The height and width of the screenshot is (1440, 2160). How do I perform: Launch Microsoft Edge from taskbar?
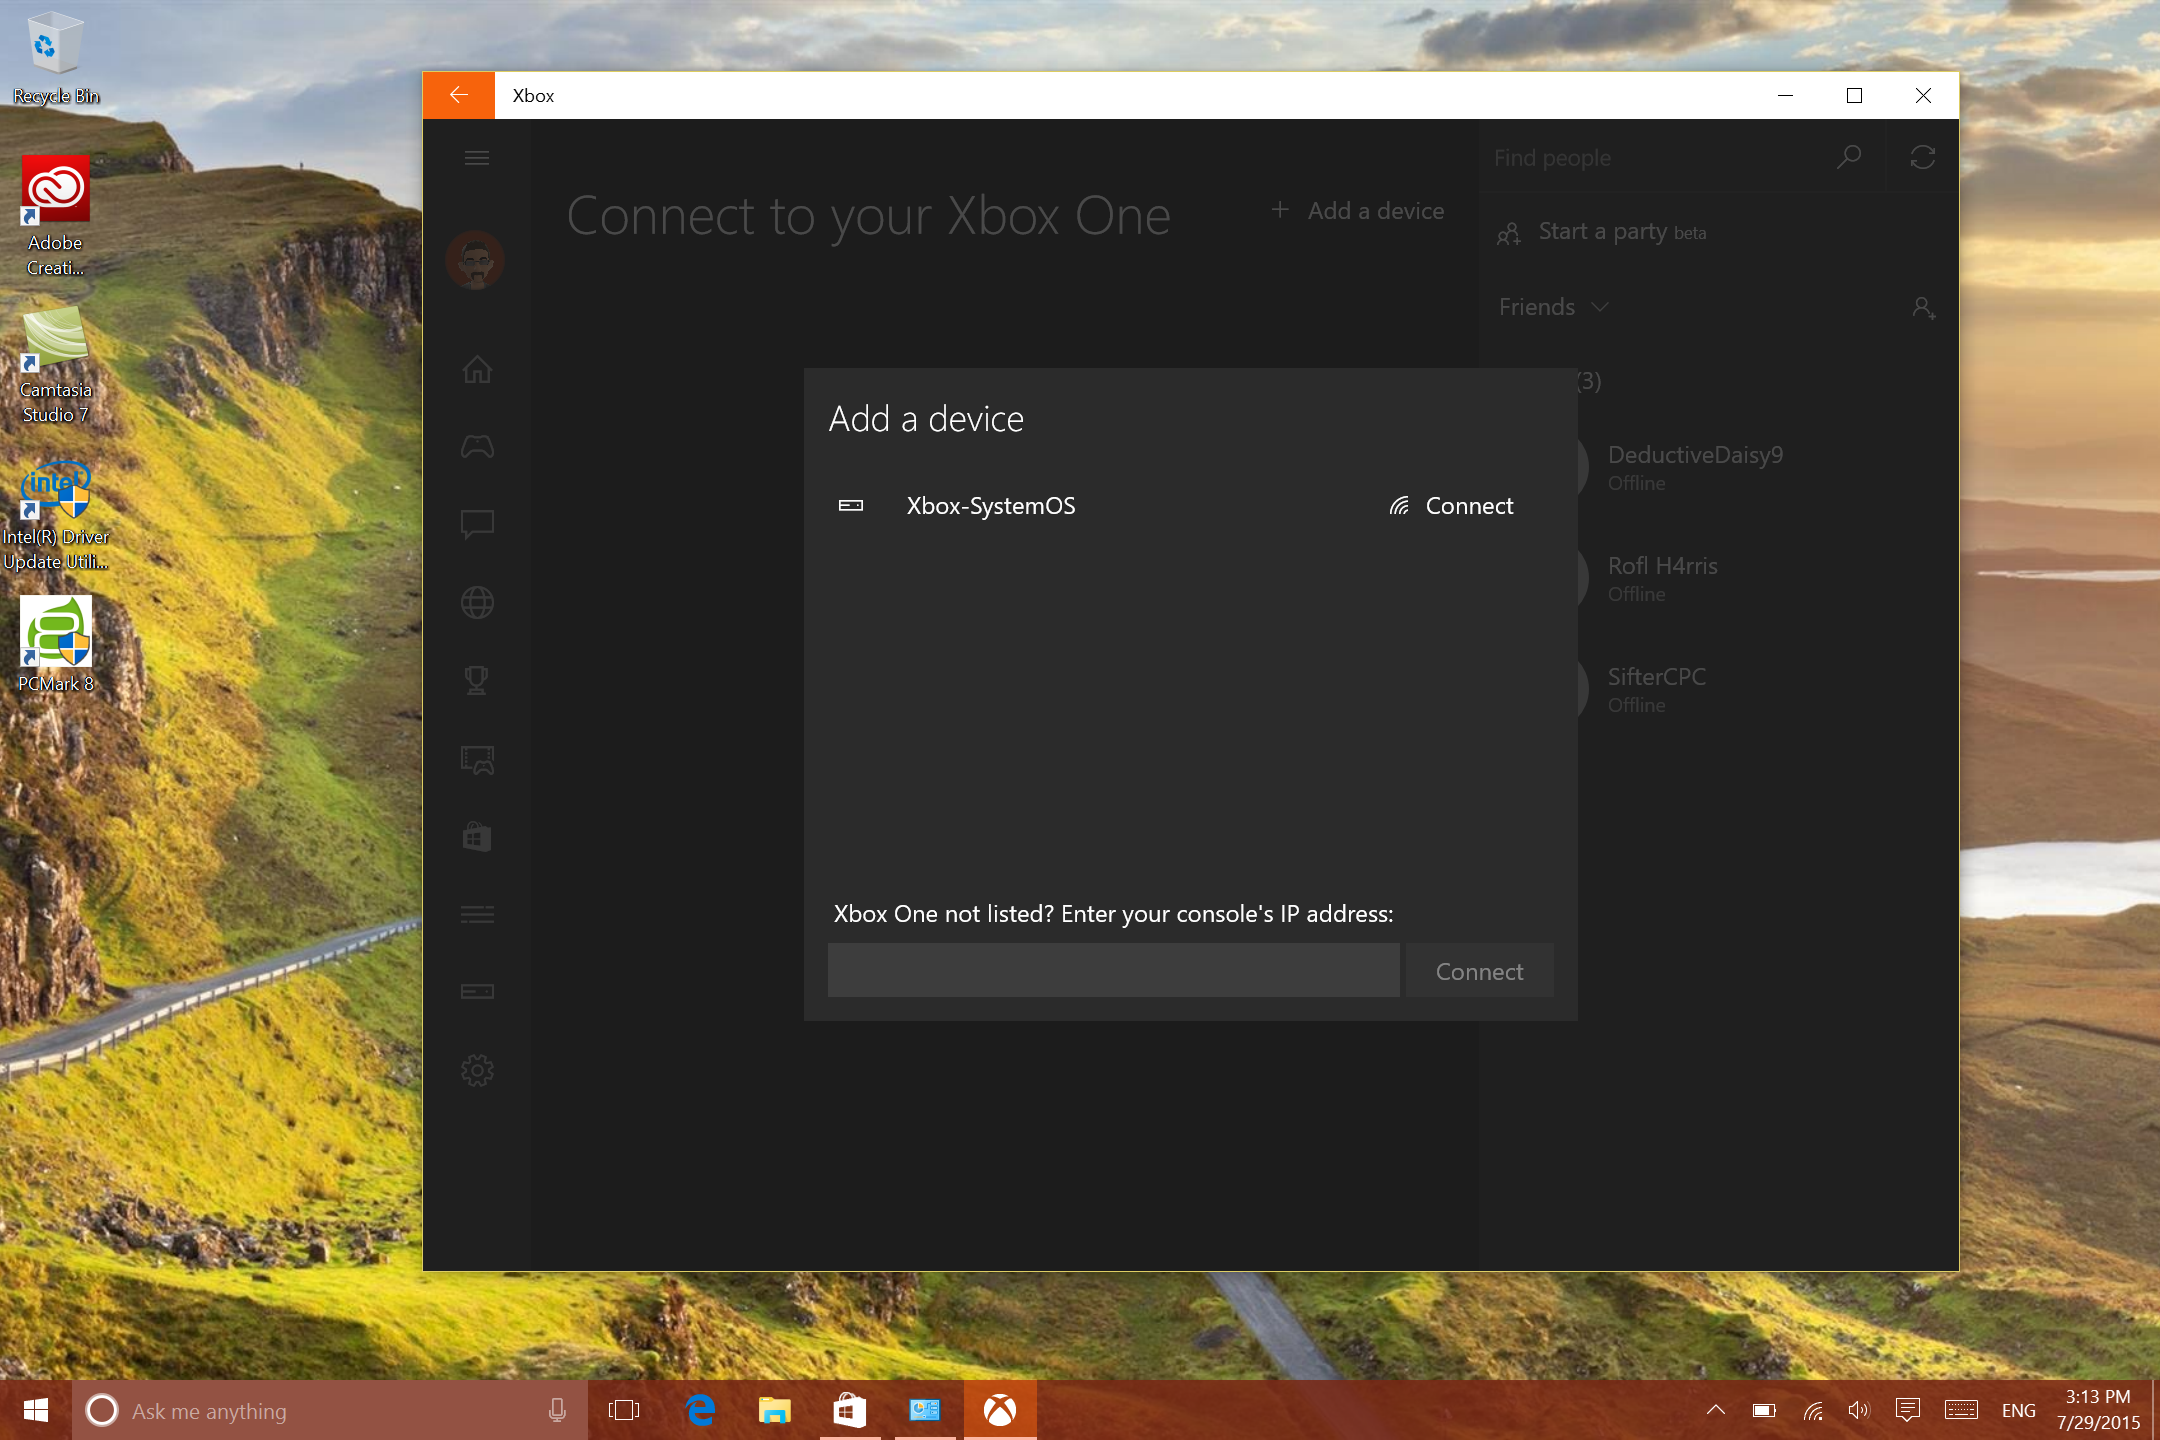(x=700, y=1411)
